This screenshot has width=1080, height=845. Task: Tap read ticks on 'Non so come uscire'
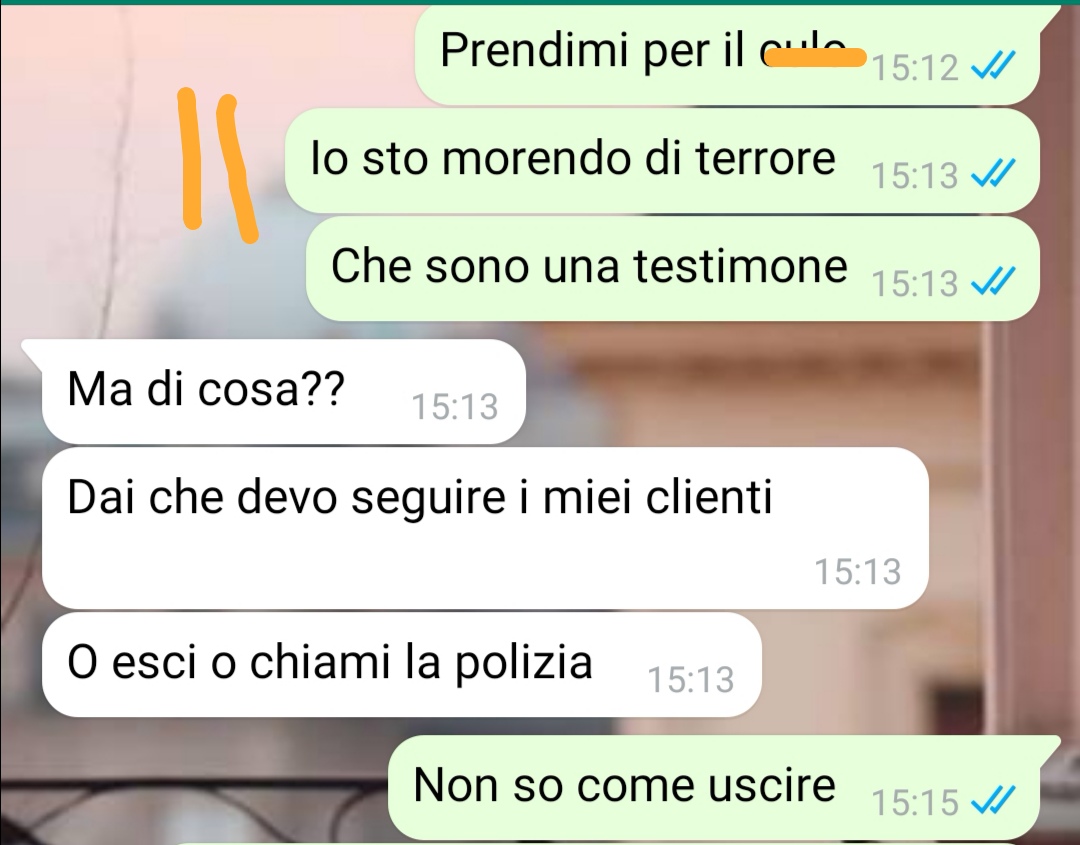[993, 800]
